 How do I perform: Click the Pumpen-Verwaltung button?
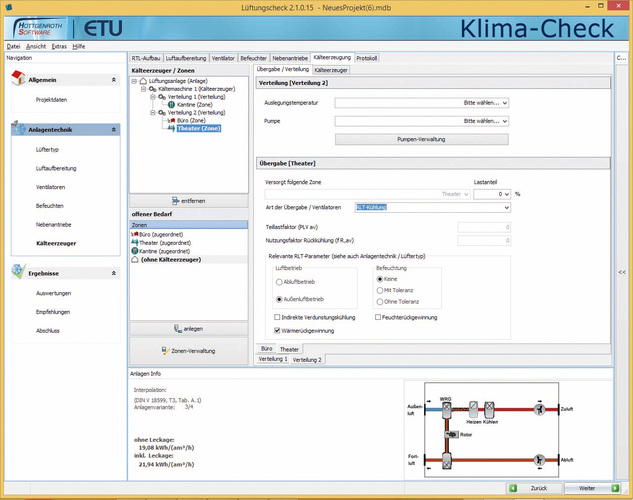coord(421,139)
